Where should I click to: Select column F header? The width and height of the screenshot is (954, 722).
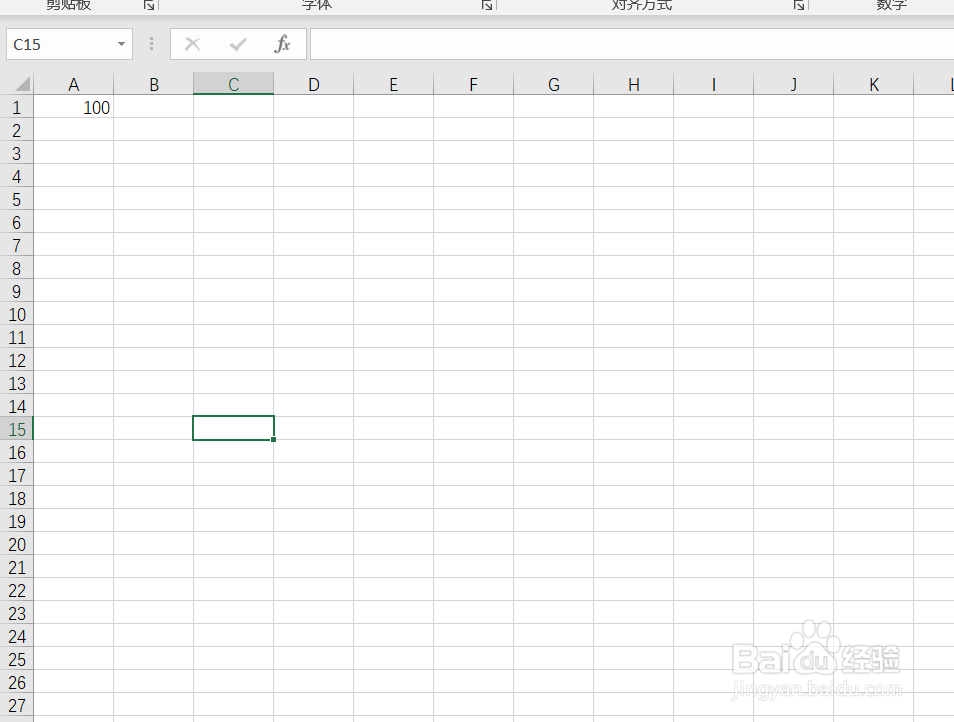[473, 84]
